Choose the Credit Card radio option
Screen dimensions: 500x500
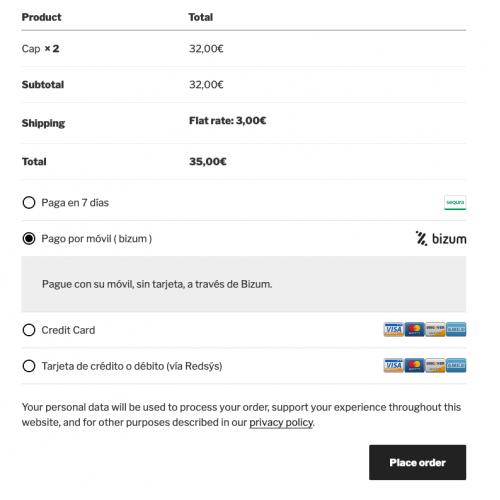[29, 330]
